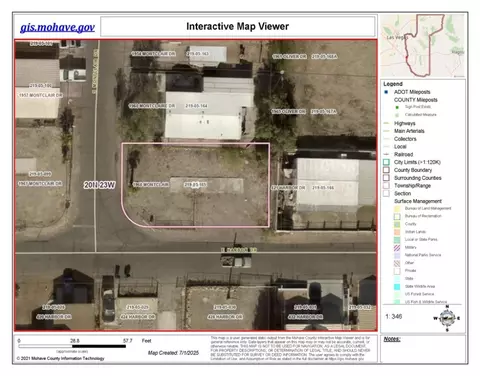The image size is (480, 376).
Task: Click the Surrounding Counties square symbol
Action: click(386, 178)
